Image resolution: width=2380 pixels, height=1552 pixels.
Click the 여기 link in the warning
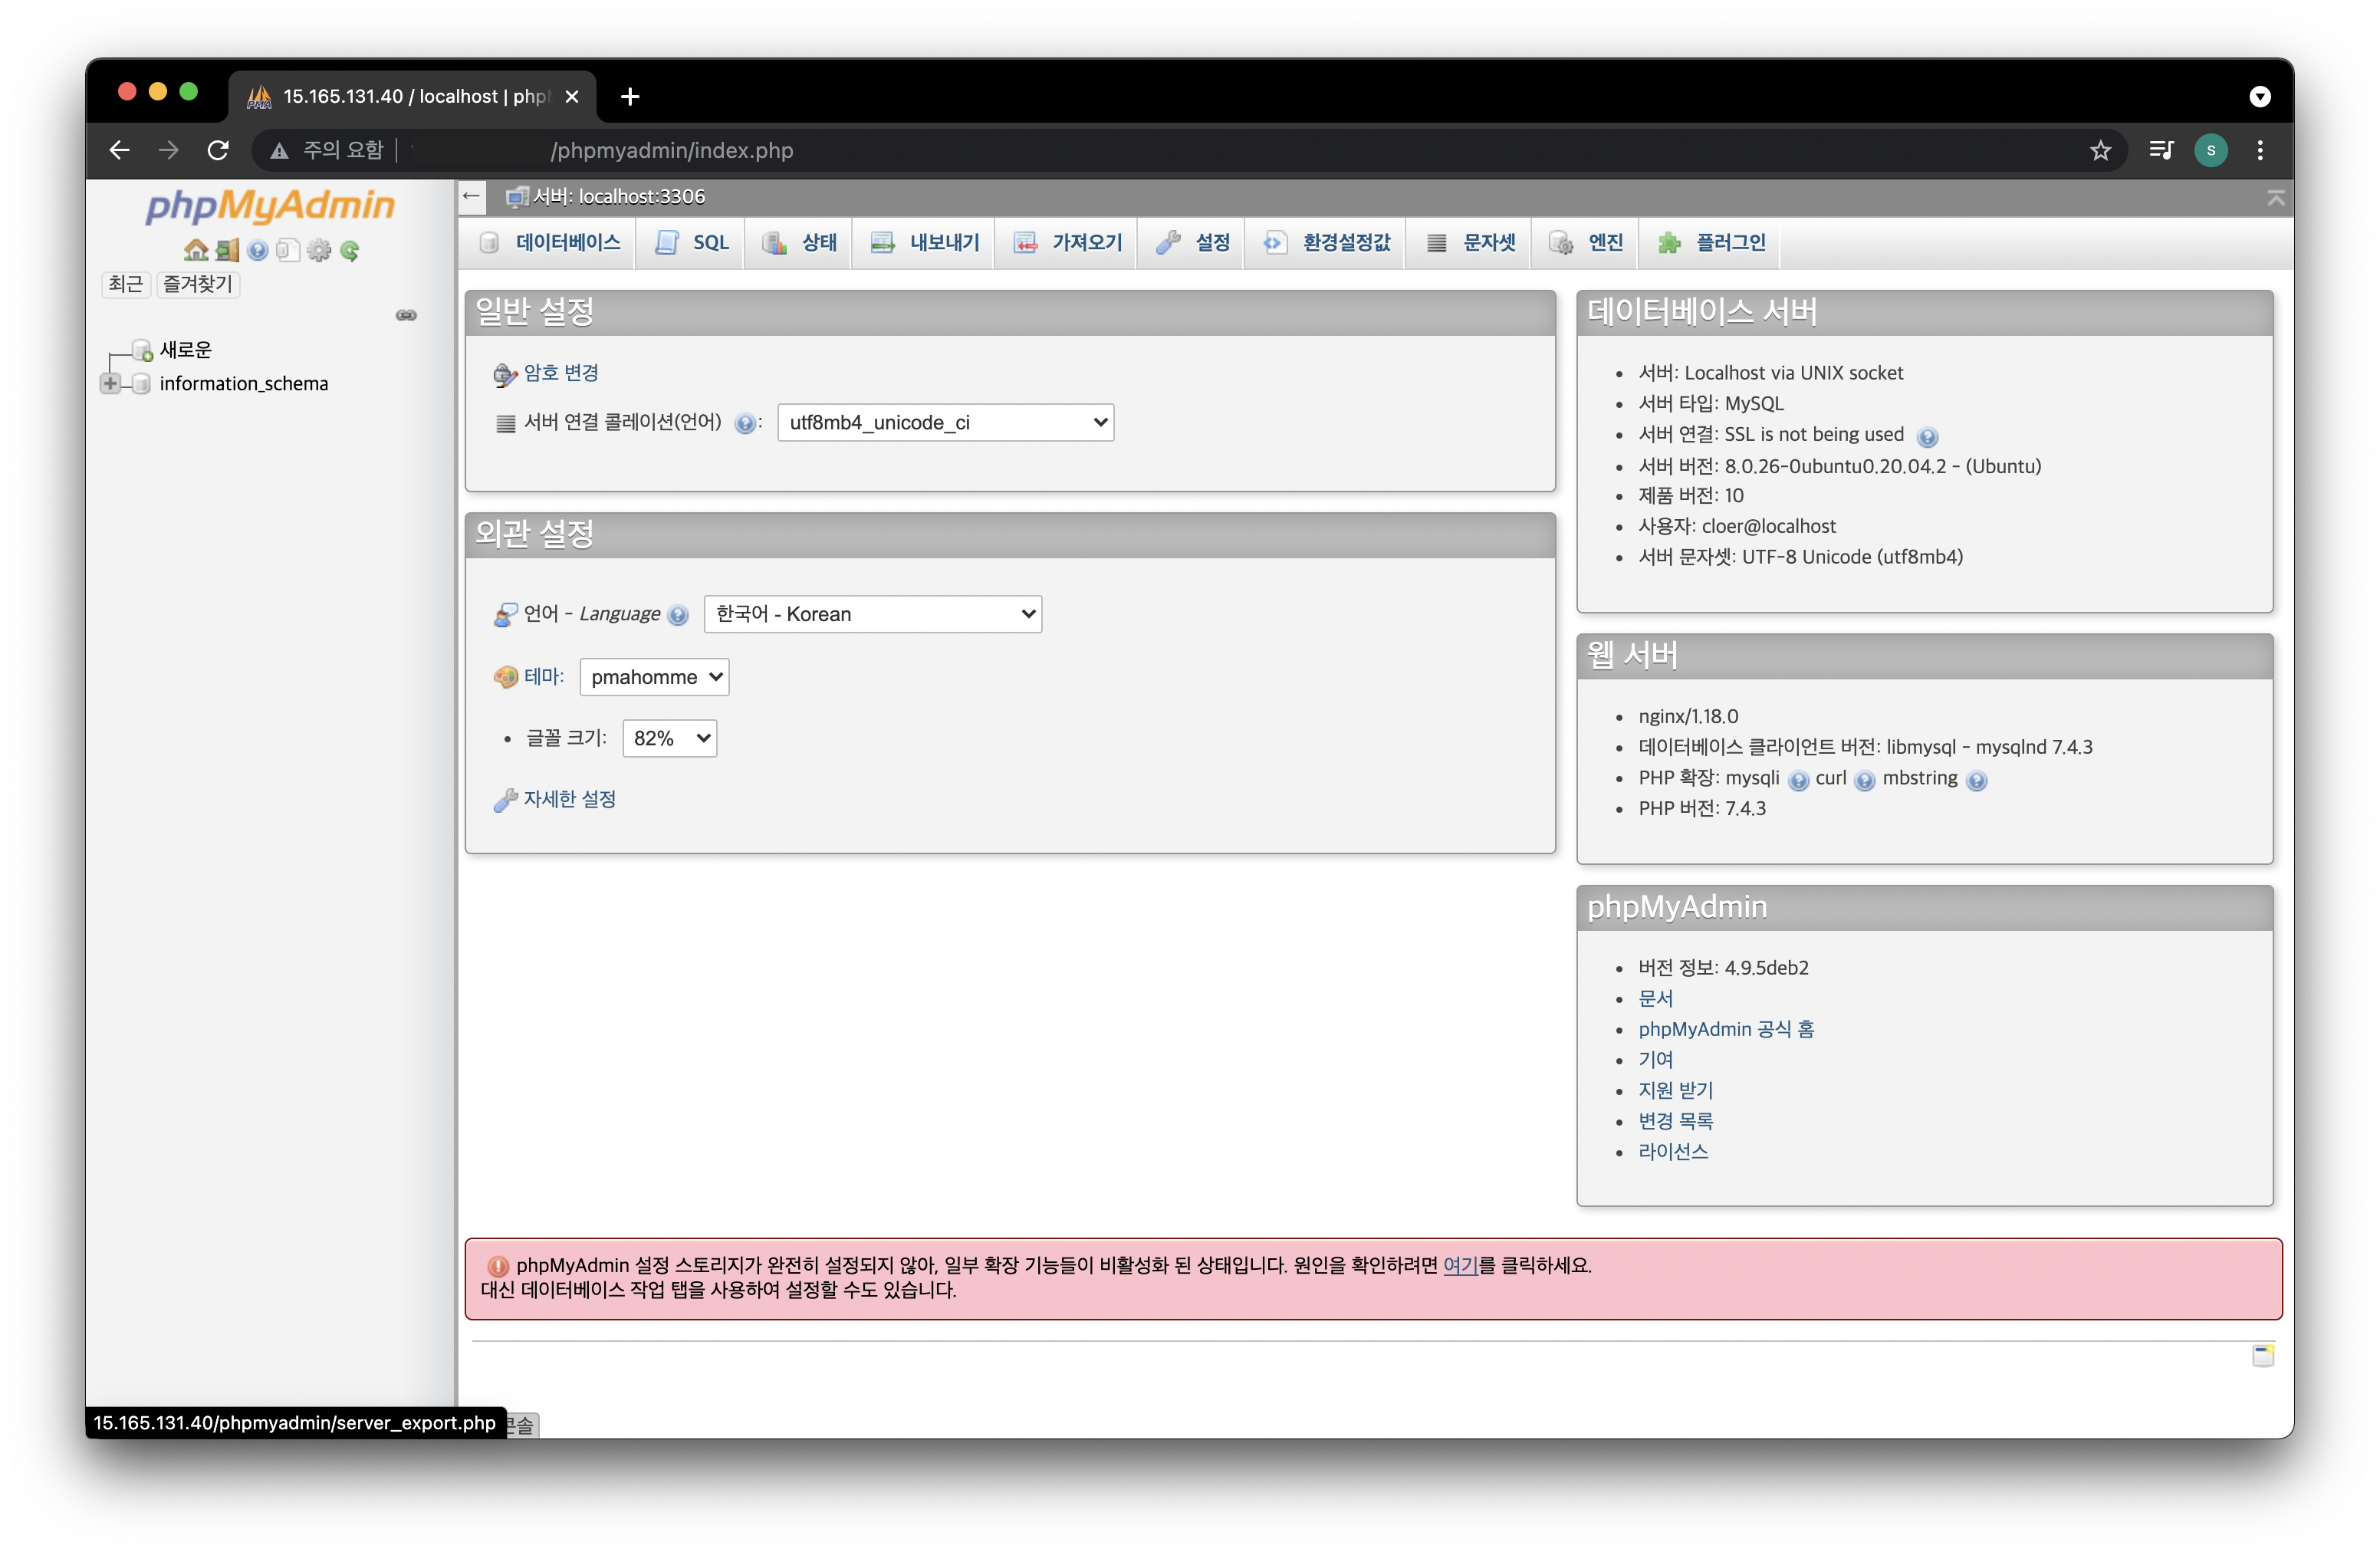pyautogui.click(x=1459, y=1265)
